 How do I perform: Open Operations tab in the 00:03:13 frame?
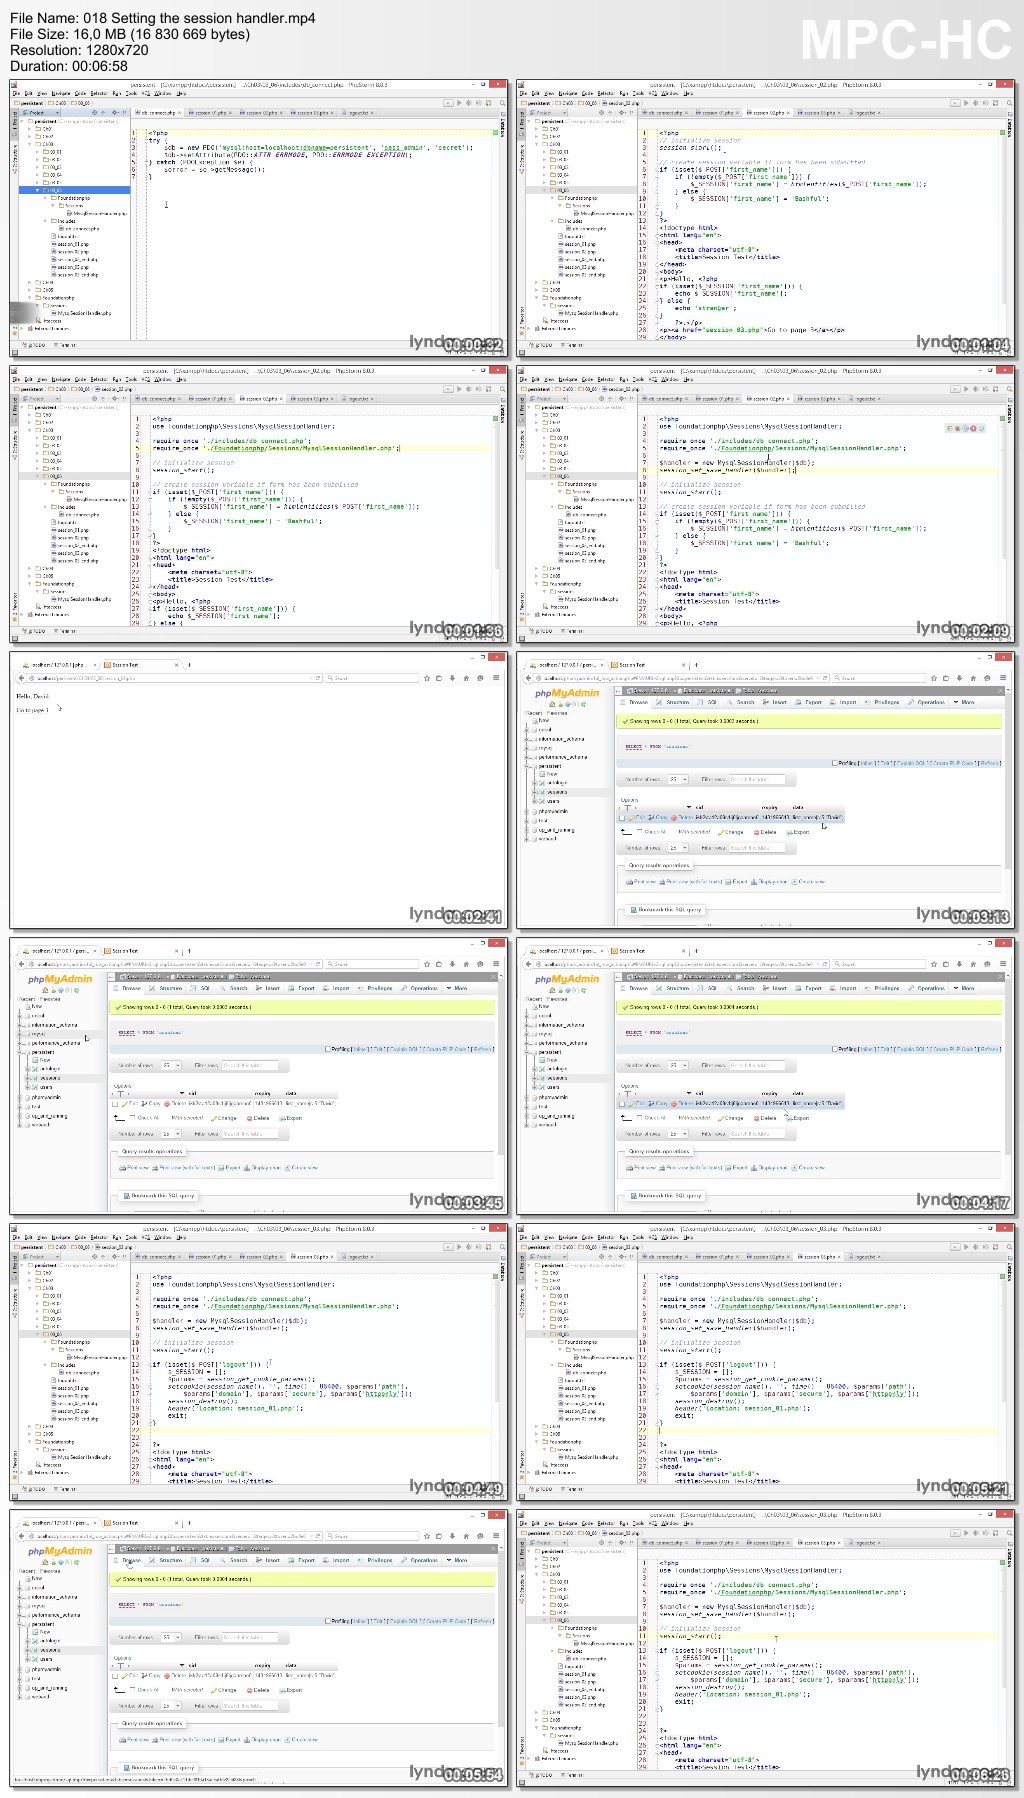click(x=926, y=702)
